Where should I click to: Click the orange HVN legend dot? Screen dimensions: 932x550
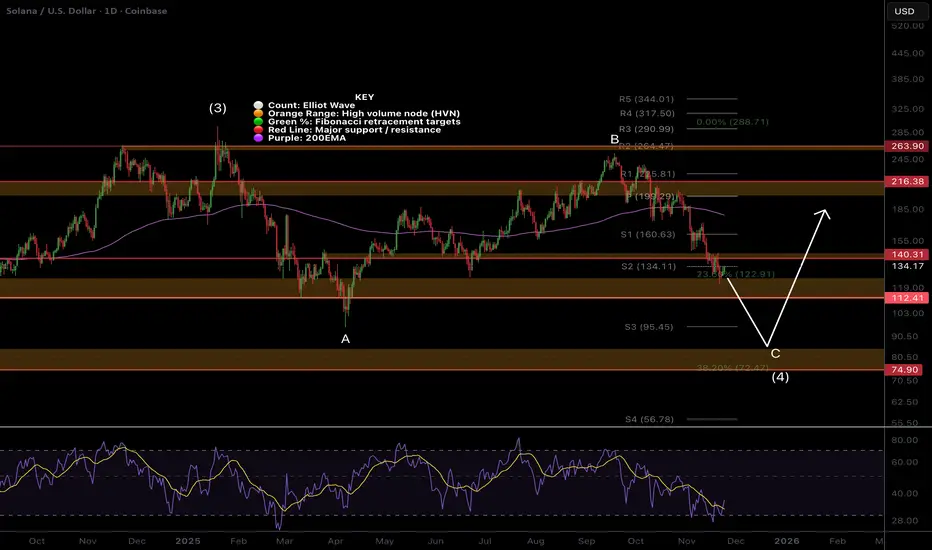coord(258,114)
